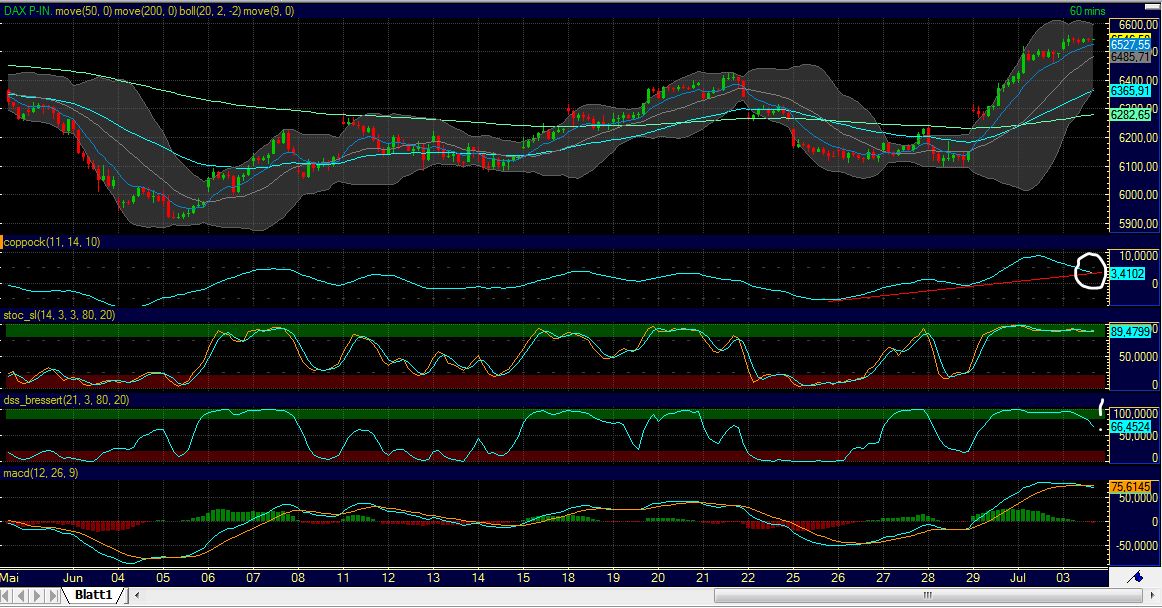Click the Jun label on date axis
The image size is (1162, 608).
pos(73,578)
